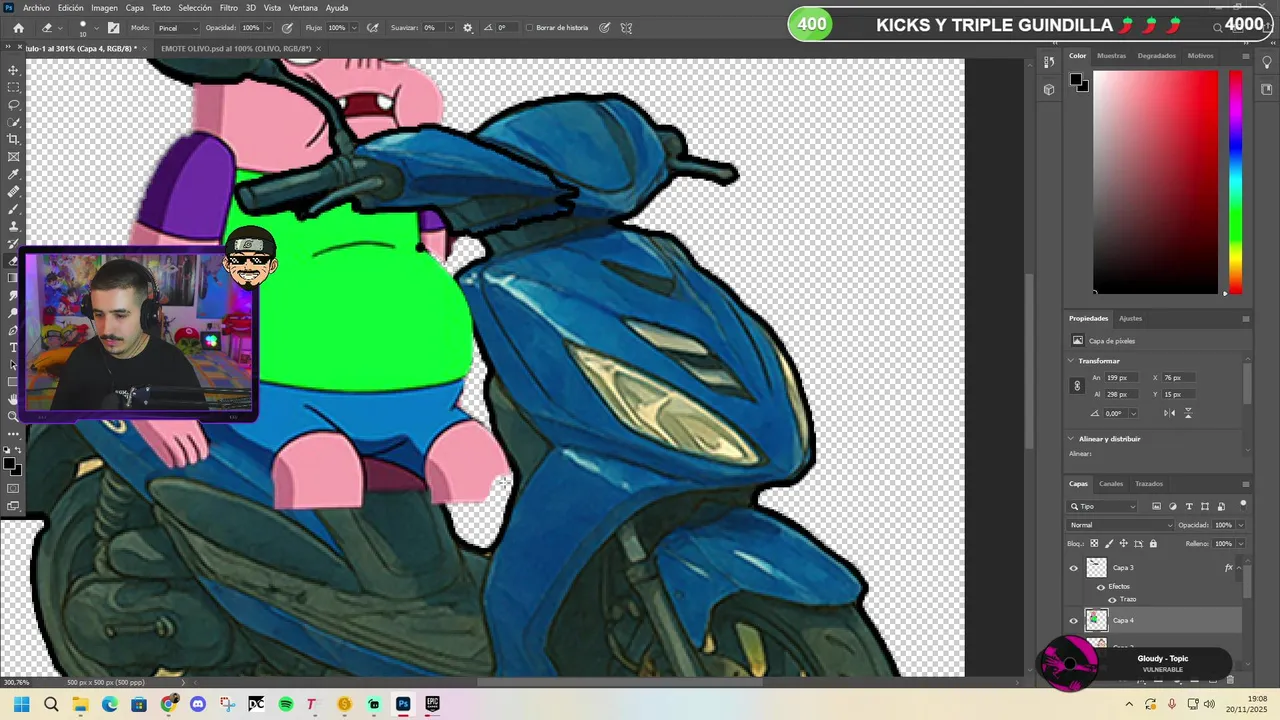Open the Imagen menu
The height and width of the screenshot is (720, 1280).
point(104,8)
